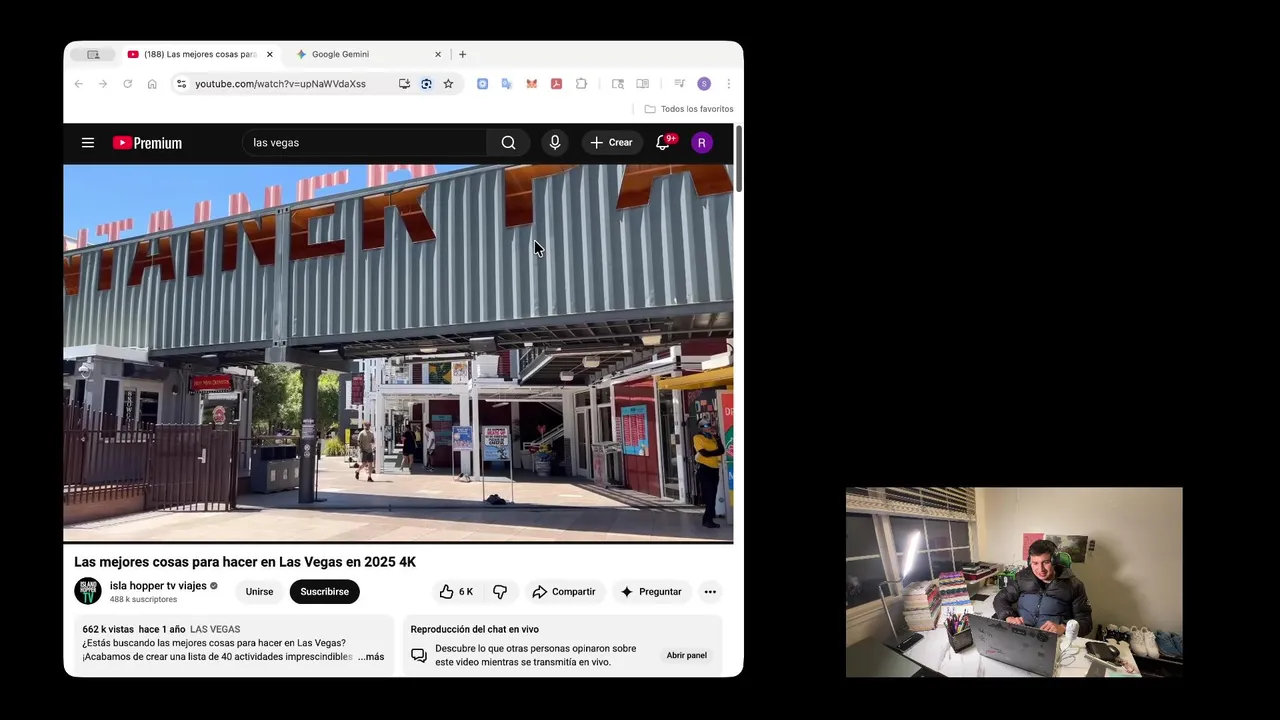Start voice search with microphone icon

[x=555, y=143]
